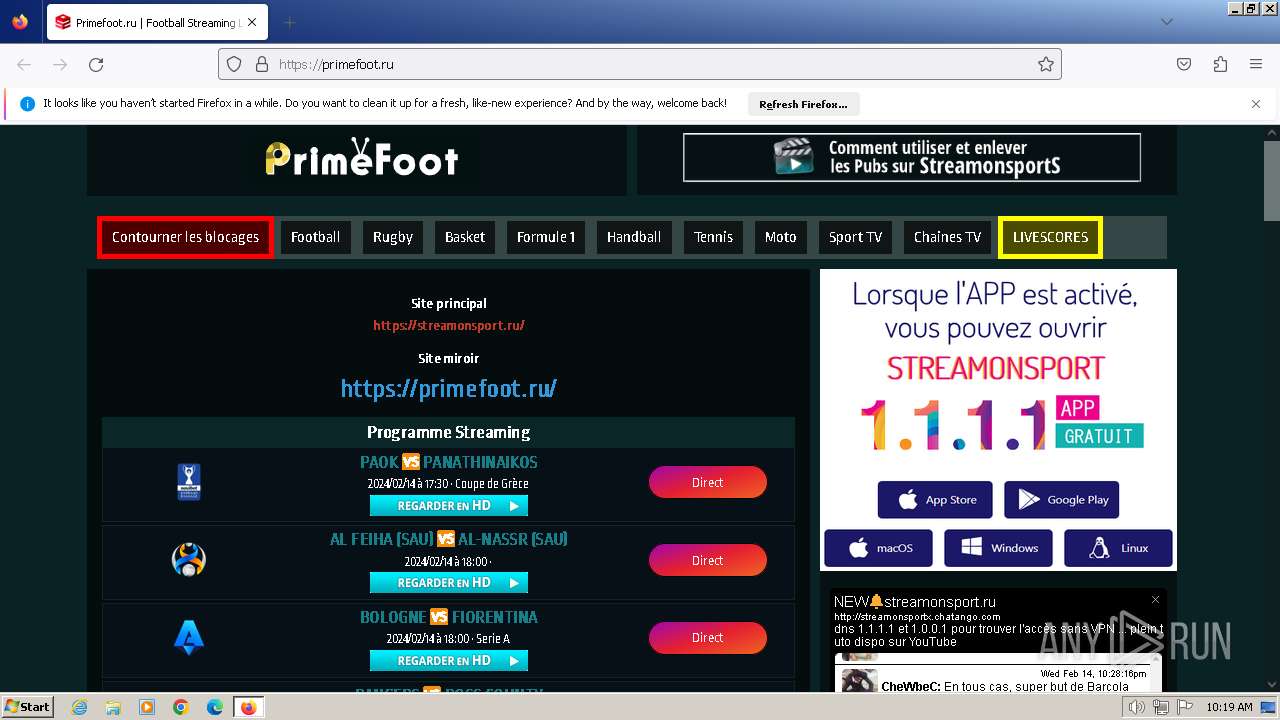Open the Comment utiliser et enlever banner
Image resolution: width=1280 pixels, height=720 pixels.
911,157
